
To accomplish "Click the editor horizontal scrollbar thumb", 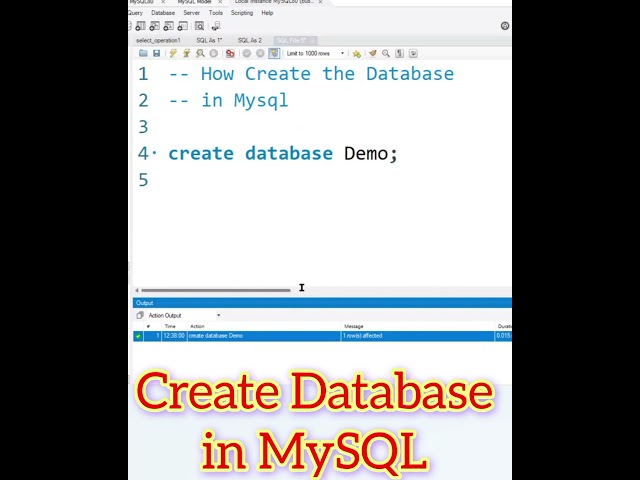I will [x=216, y=290].
